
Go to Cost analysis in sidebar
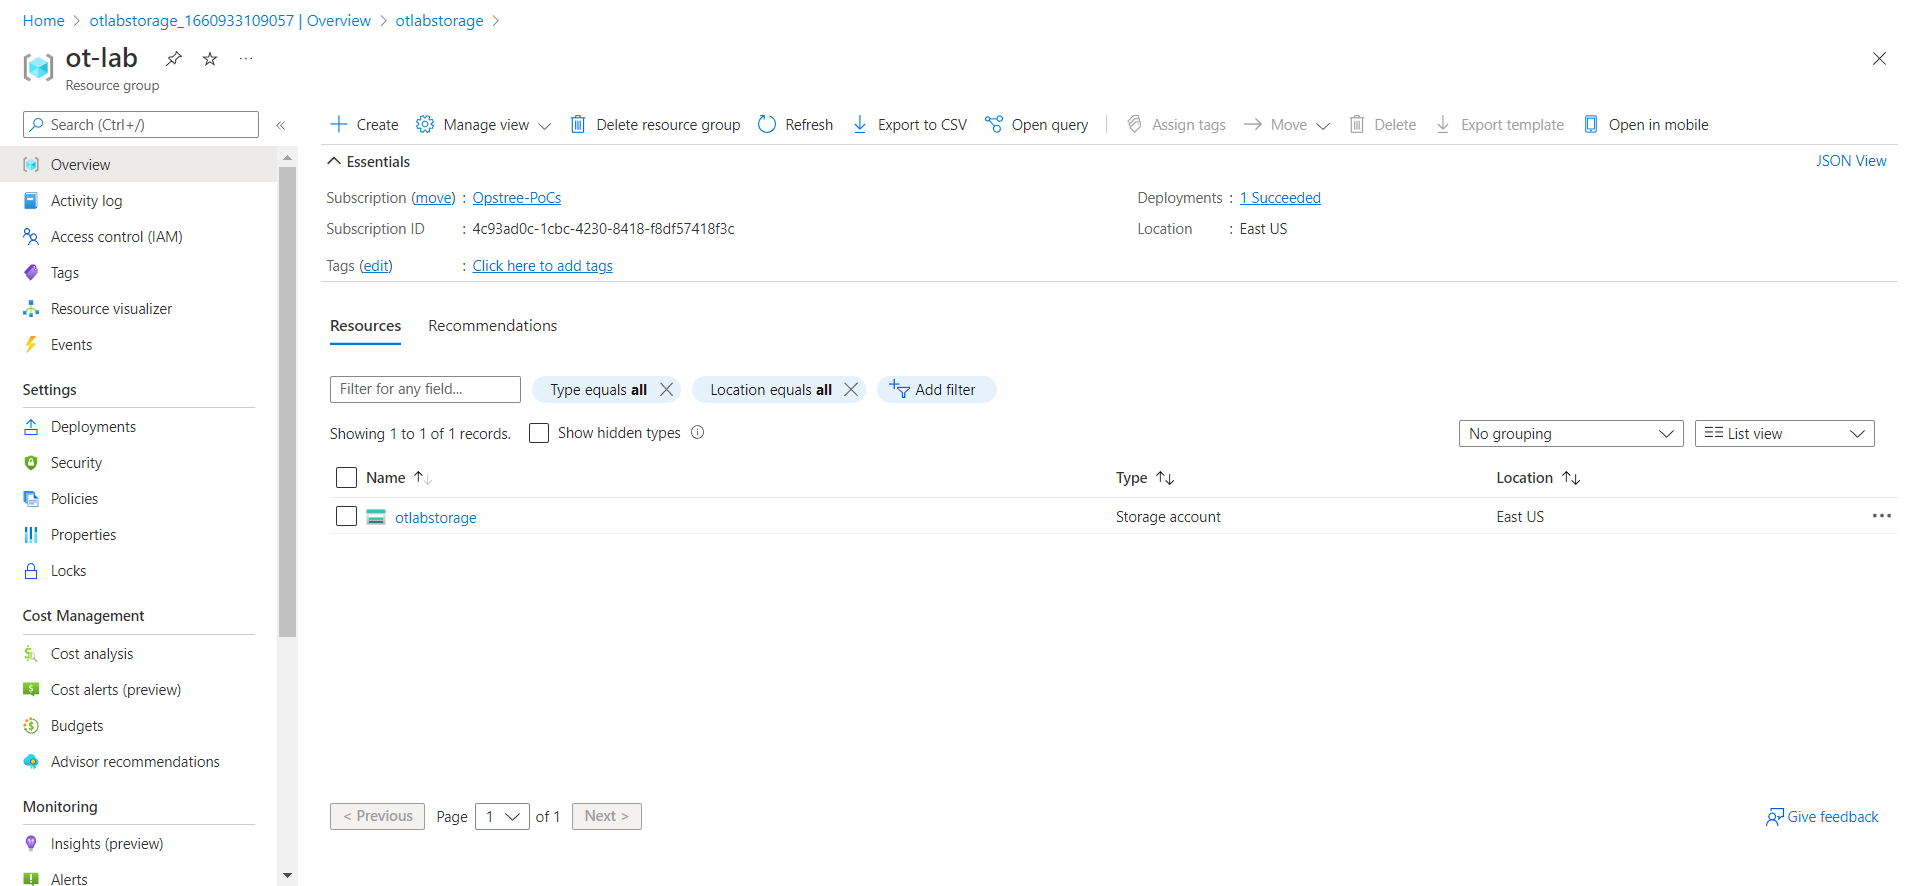point(92,654)
